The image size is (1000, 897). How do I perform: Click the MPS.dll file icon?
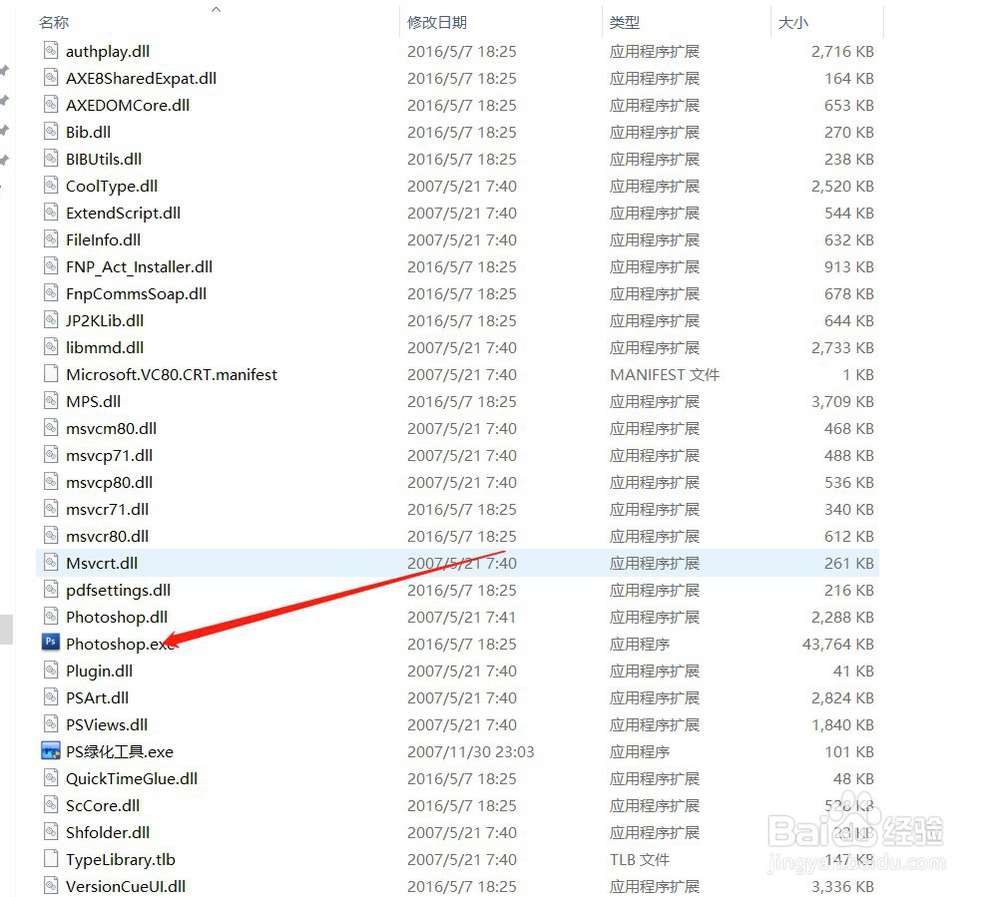(x=51, y=400)
